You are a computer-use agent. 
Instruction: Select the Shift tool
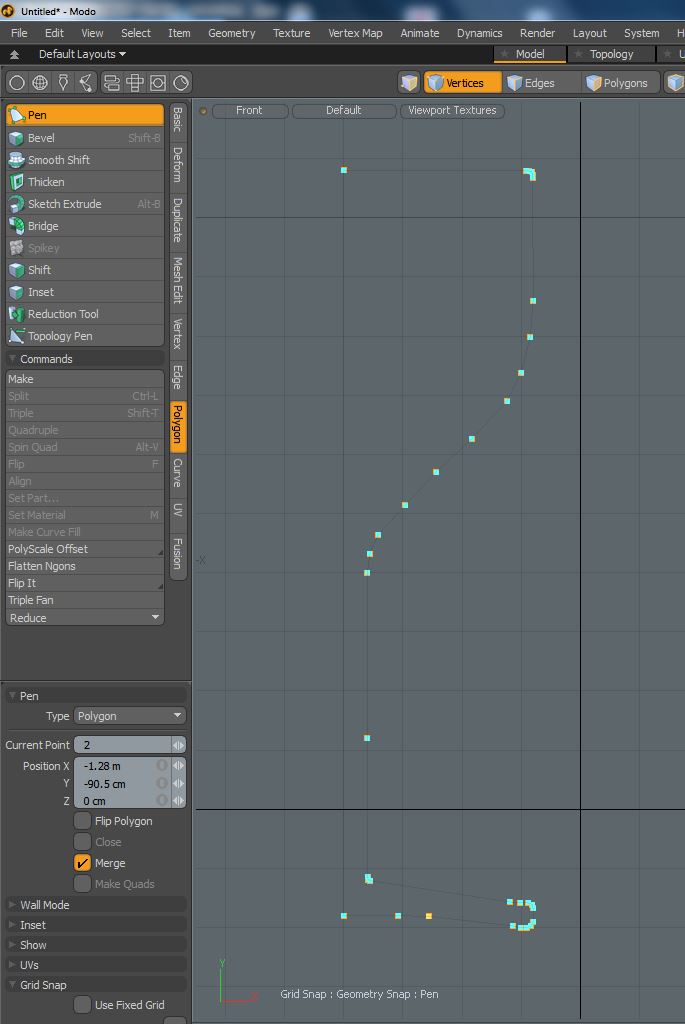coord(85,270)
